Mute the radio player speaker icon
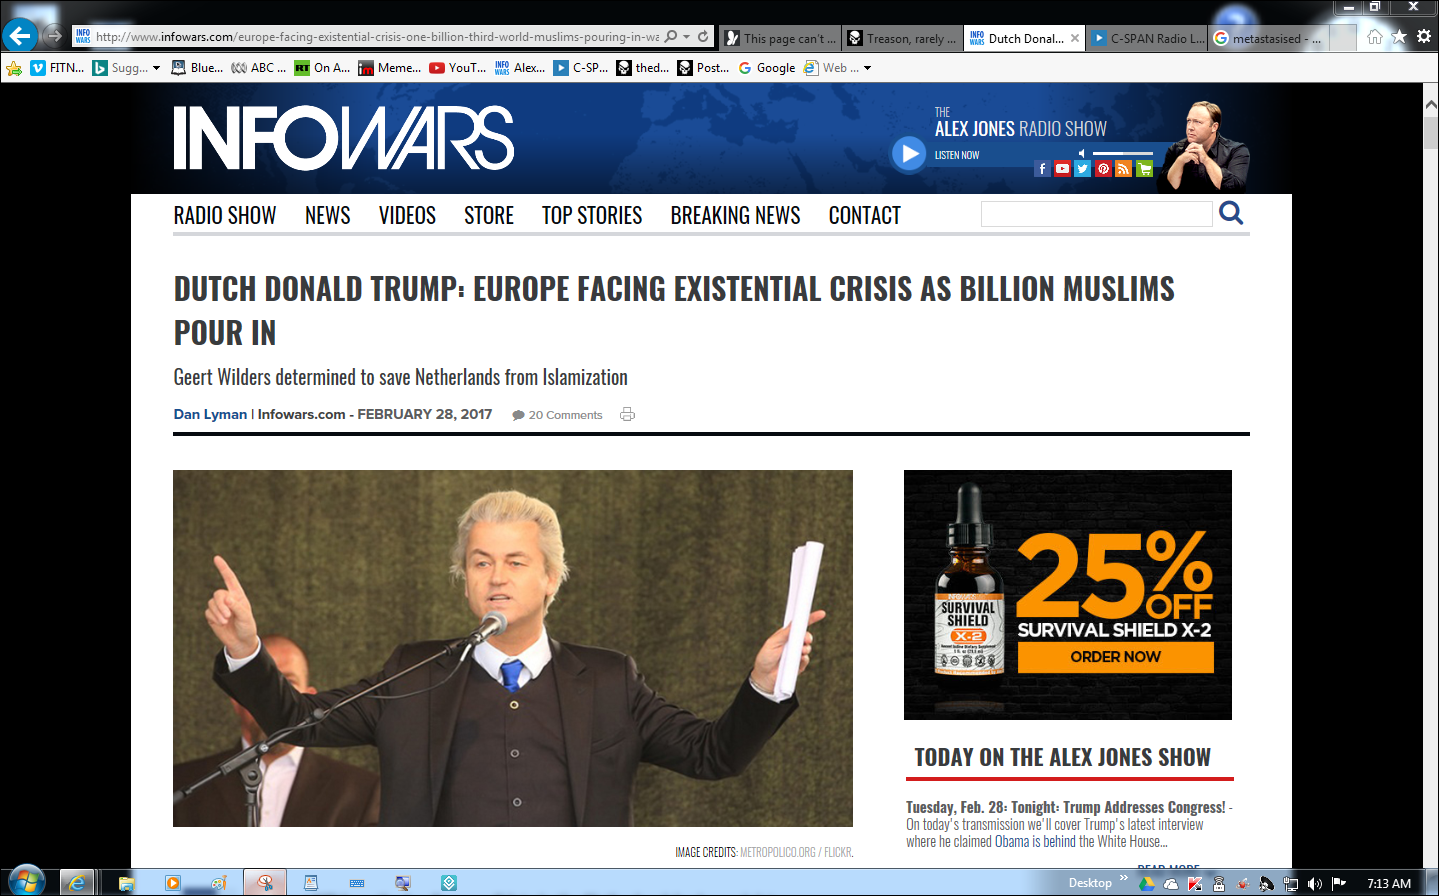 click(x=1082, y=153)
